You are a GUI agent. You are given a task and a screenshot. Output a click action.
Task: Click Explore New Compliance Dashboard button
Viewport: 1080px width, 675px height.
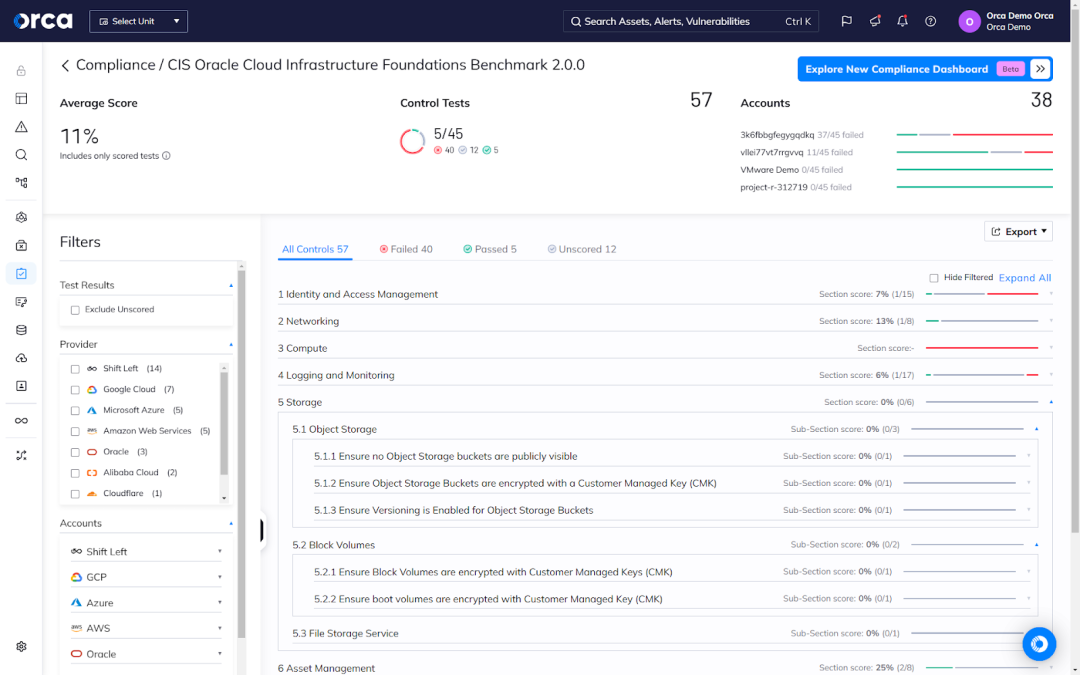(925, 69)
